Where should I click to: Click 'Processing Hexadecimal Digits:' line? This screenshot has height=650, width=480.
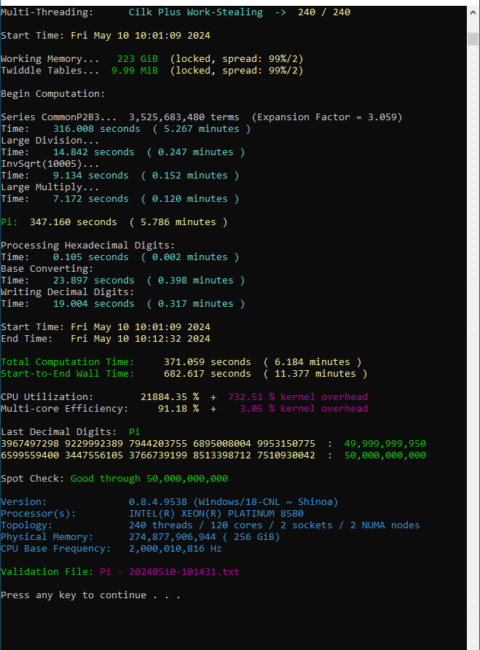88,245
